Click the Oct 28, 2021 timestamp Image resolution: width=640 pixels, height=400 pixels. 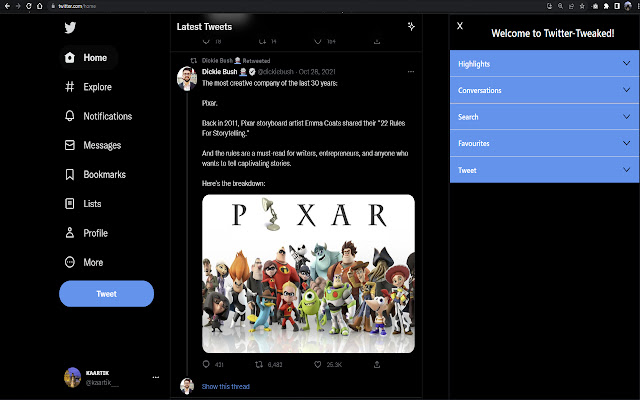coord(317,72)
